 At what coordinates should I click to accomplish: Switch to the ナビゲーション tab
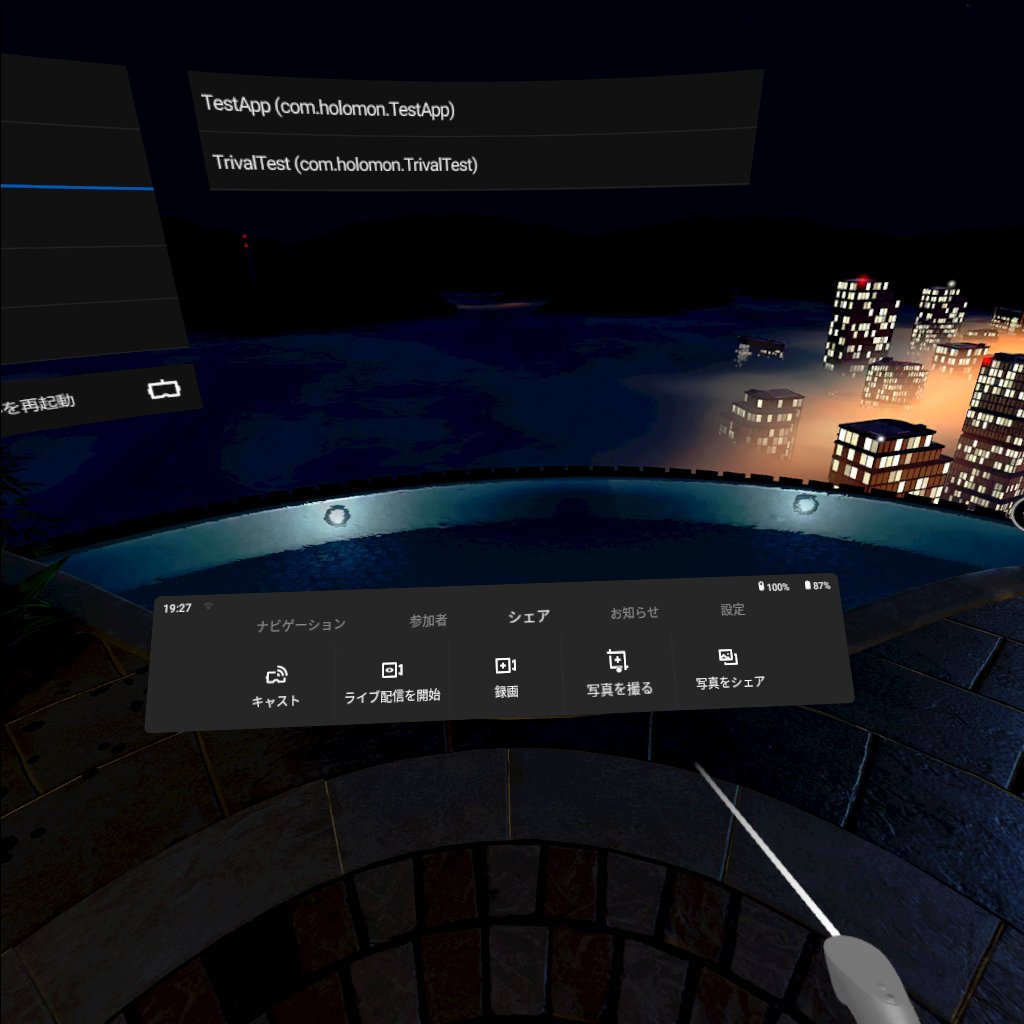point(301,625)
